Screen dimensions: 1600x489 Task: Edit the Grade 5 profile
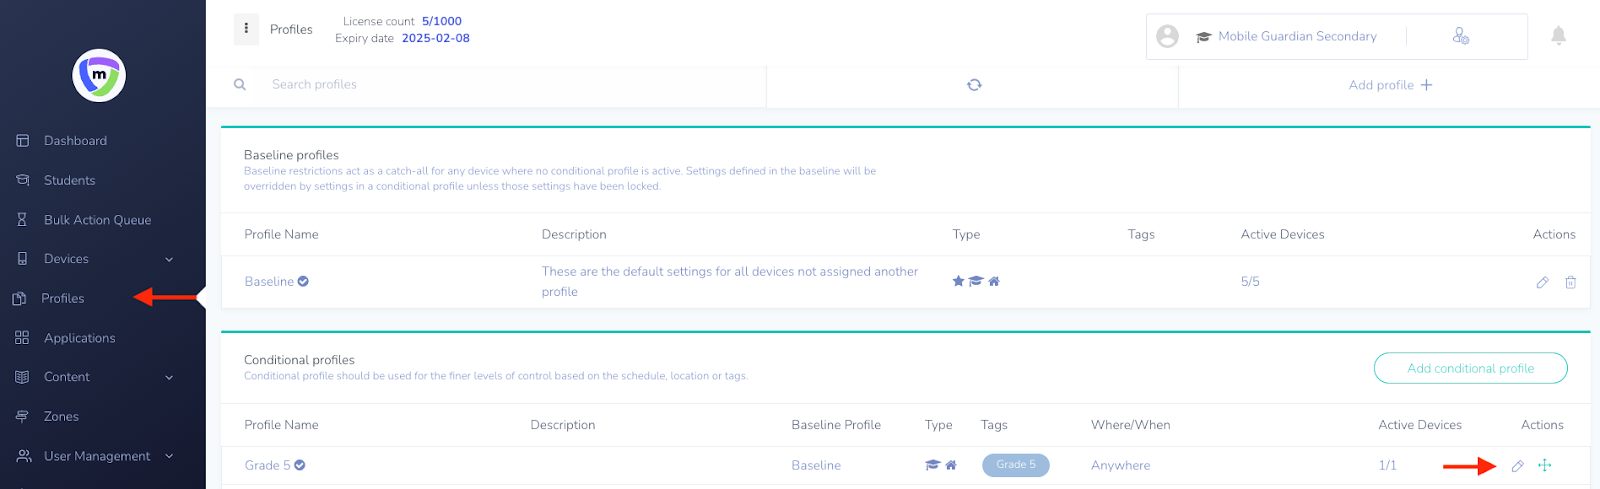coord(1517,466)
